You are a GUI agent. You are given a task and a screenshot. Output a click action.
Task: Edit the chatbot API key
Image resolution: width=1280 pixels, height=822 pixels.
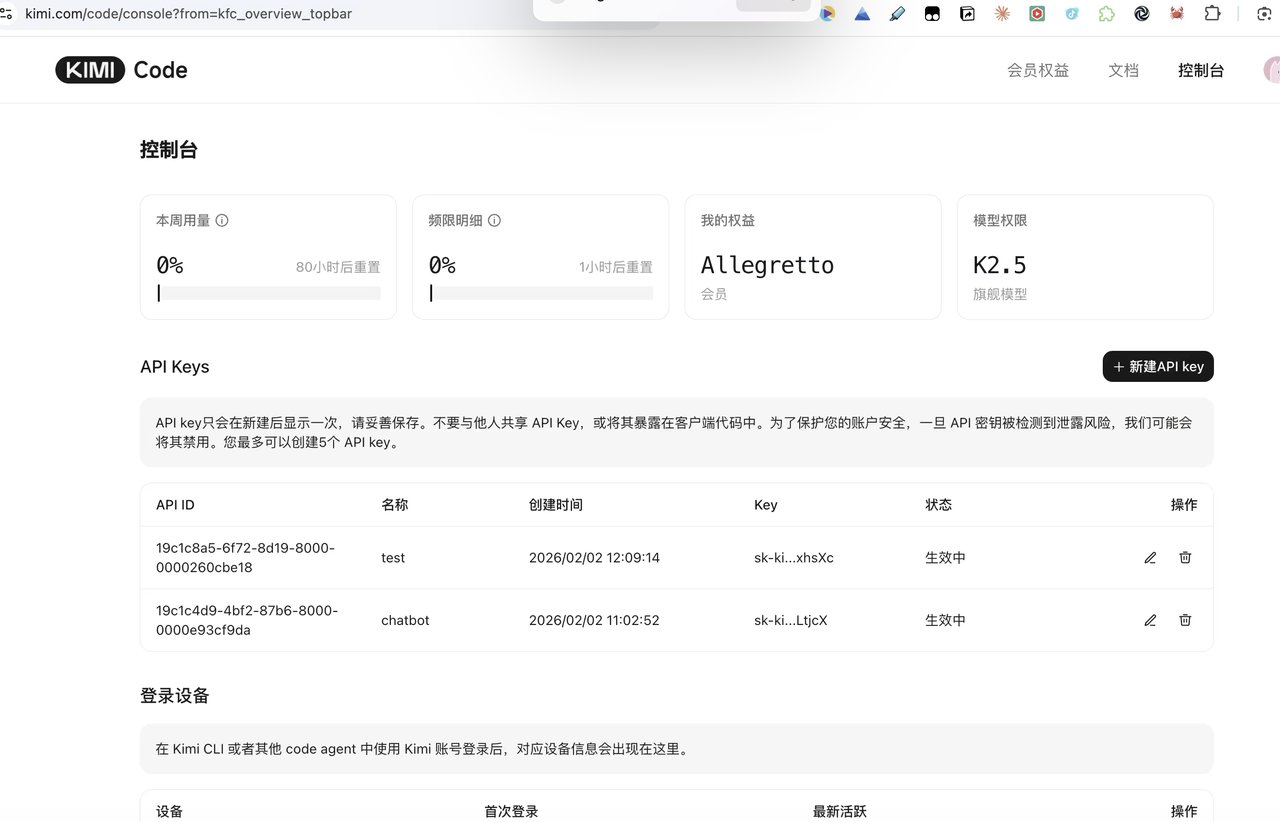click(1150, 620)
